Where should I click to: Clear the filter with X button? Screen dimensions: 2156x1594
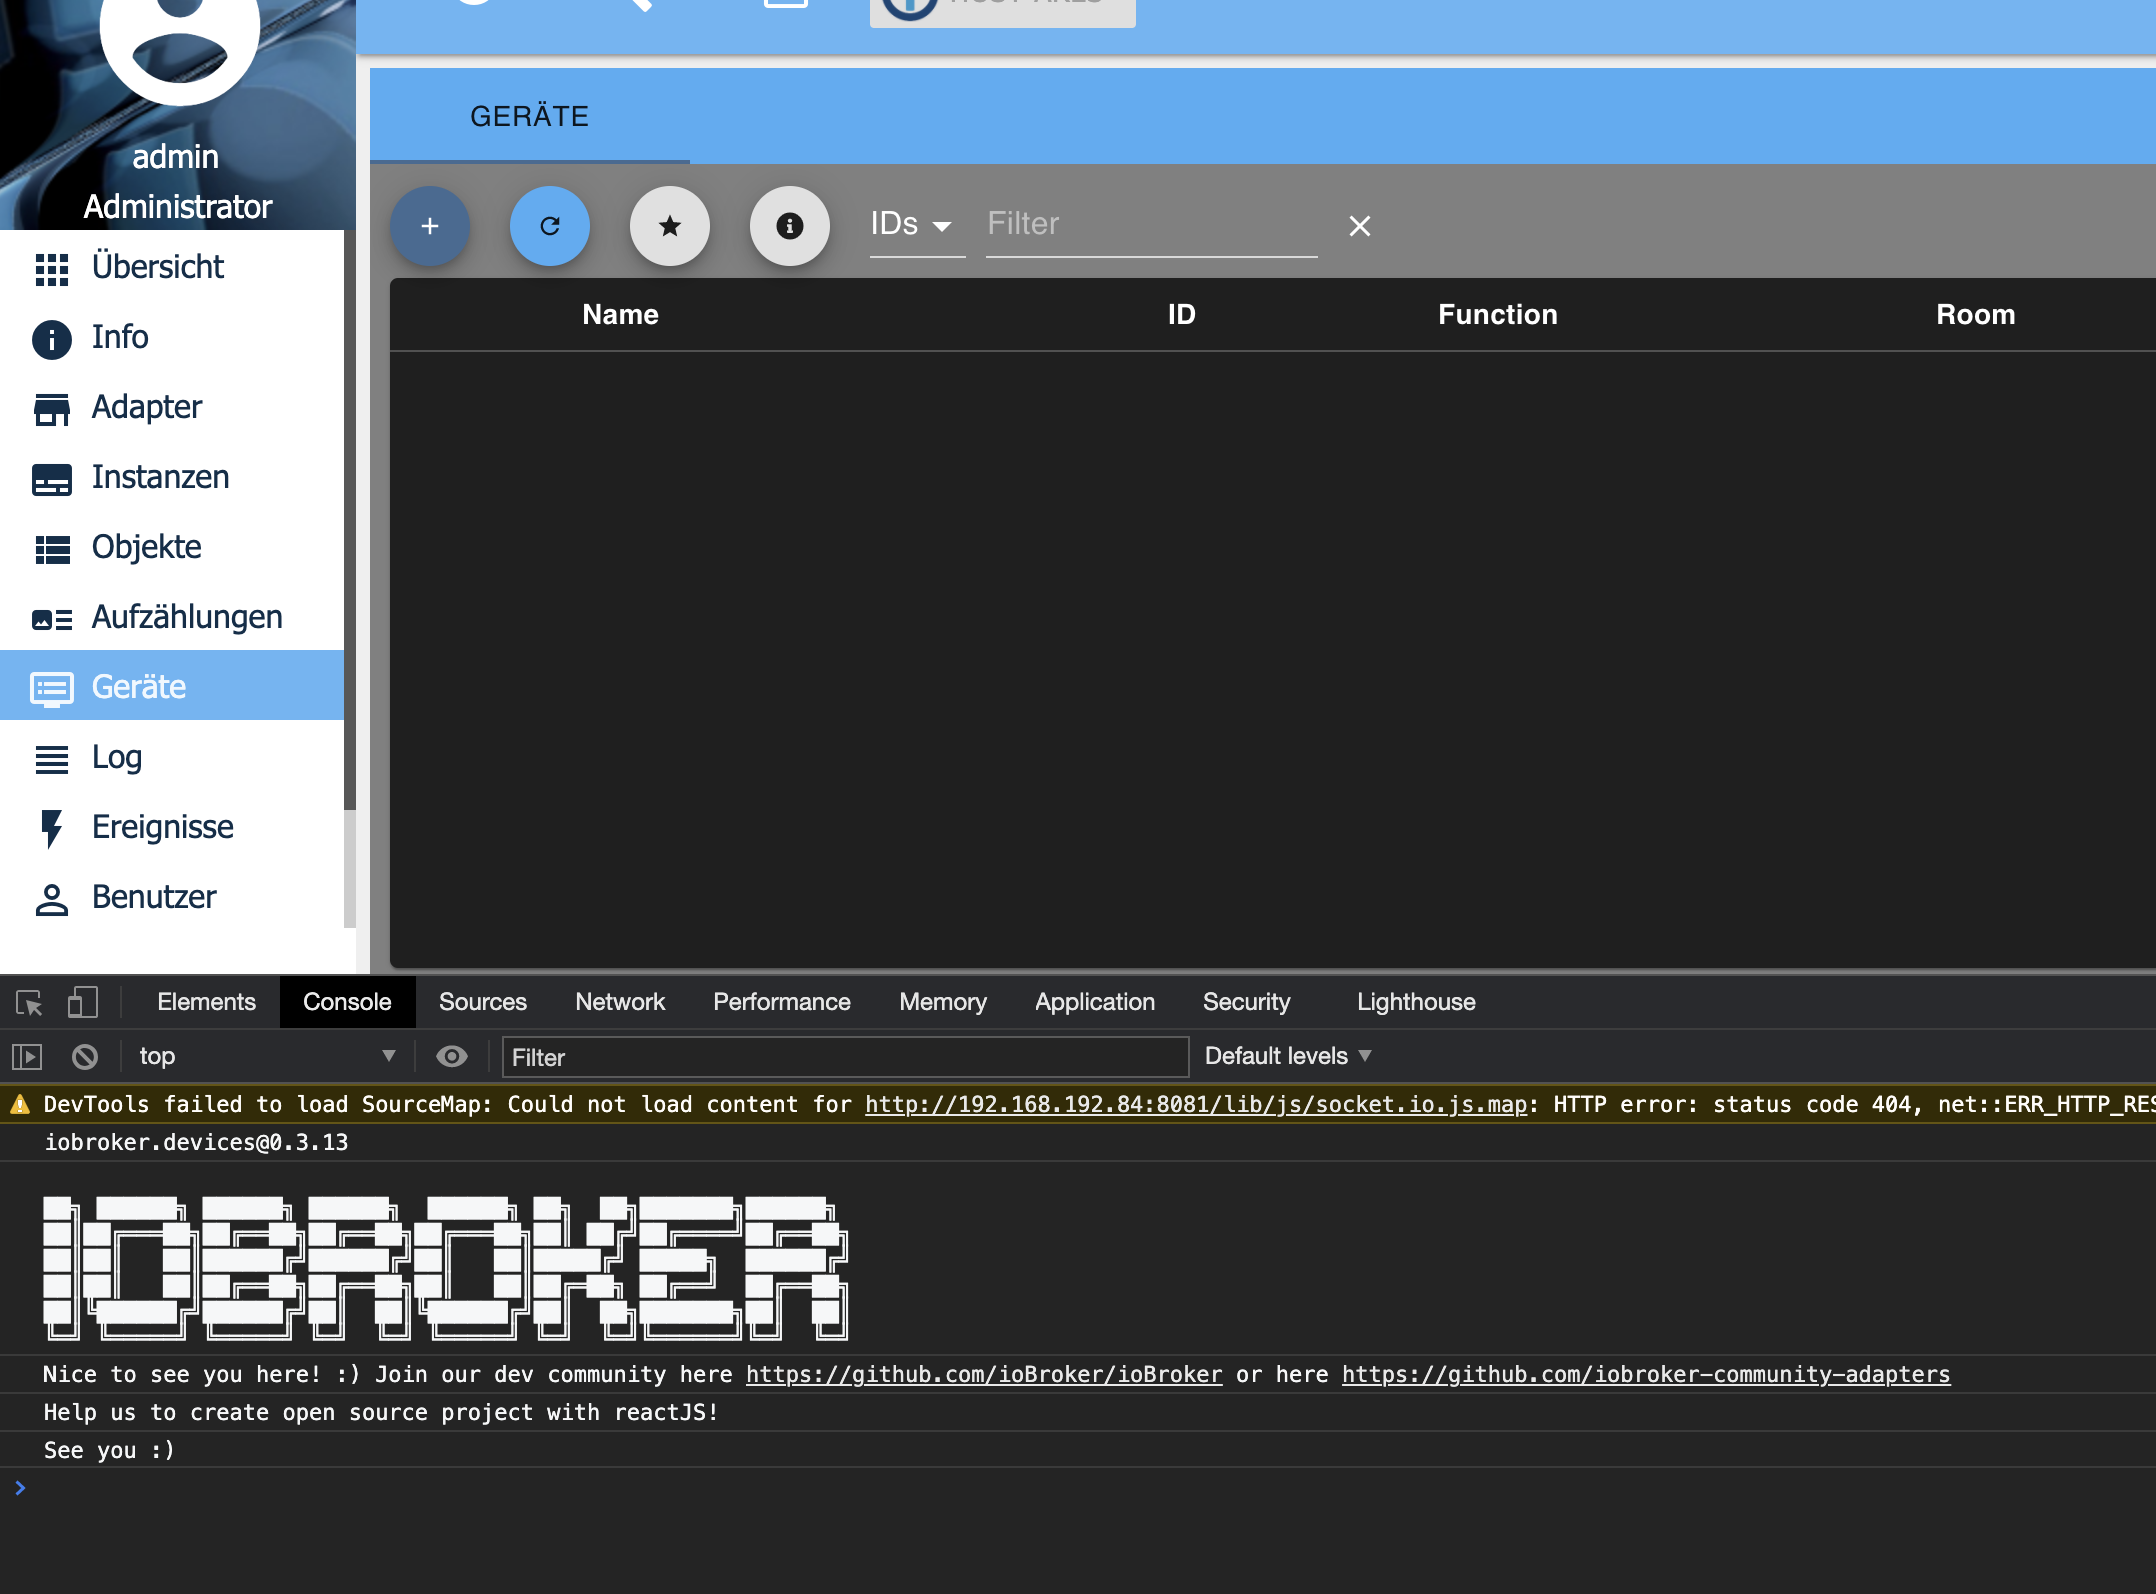click(x=1360, y=226)
